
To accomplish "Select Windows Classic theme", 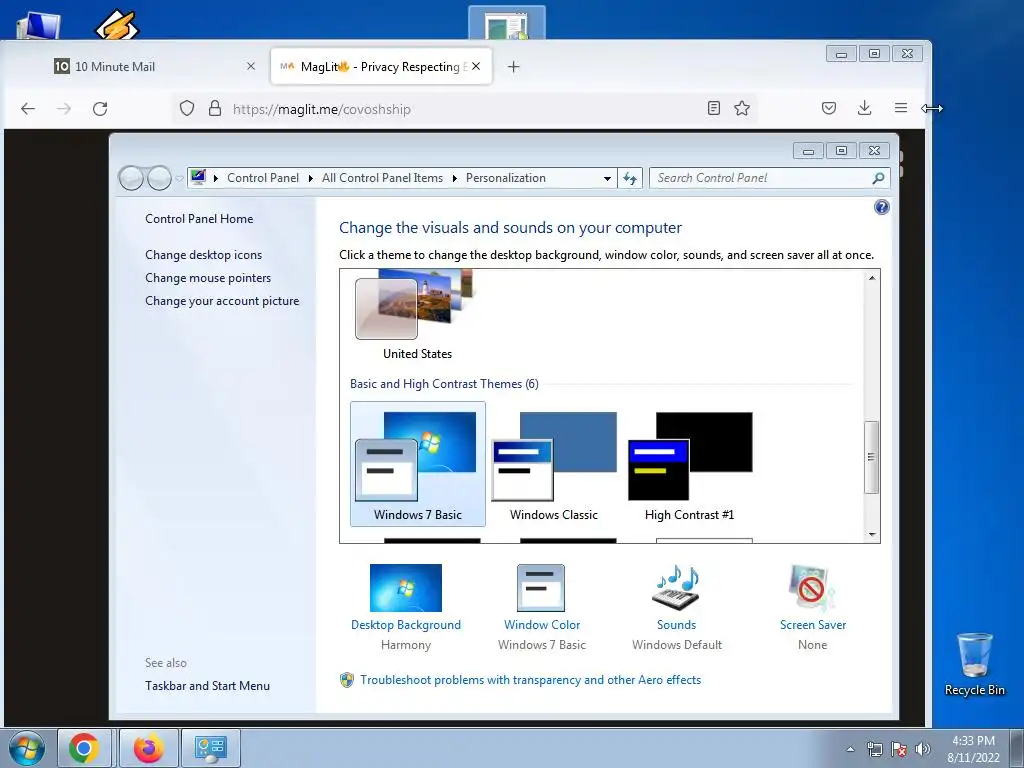I will pyautogui.click(x=554, y=464).
